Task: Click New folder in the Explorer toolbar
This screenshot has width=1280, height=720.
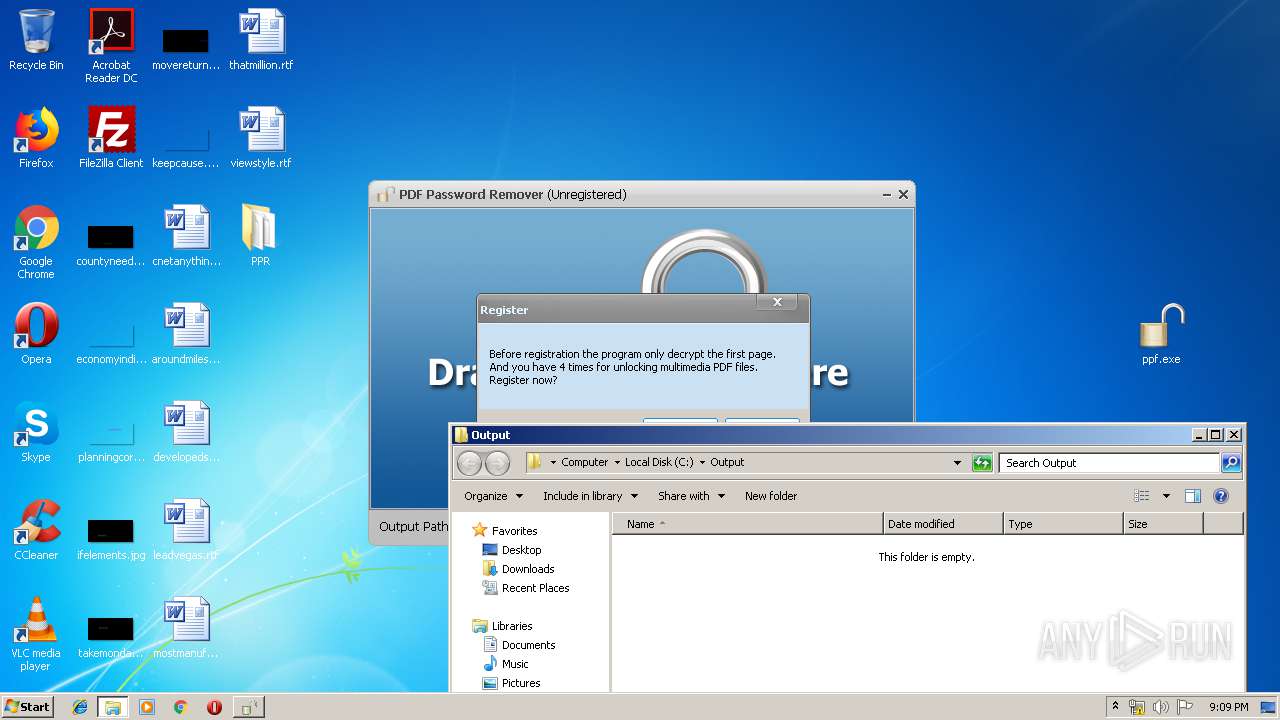Action: tap(771, 496)
